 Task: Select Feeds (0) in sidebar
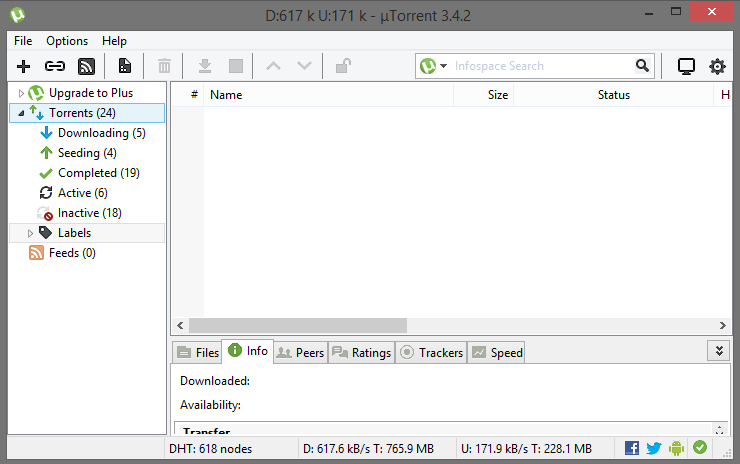click(x=72, y=253)
